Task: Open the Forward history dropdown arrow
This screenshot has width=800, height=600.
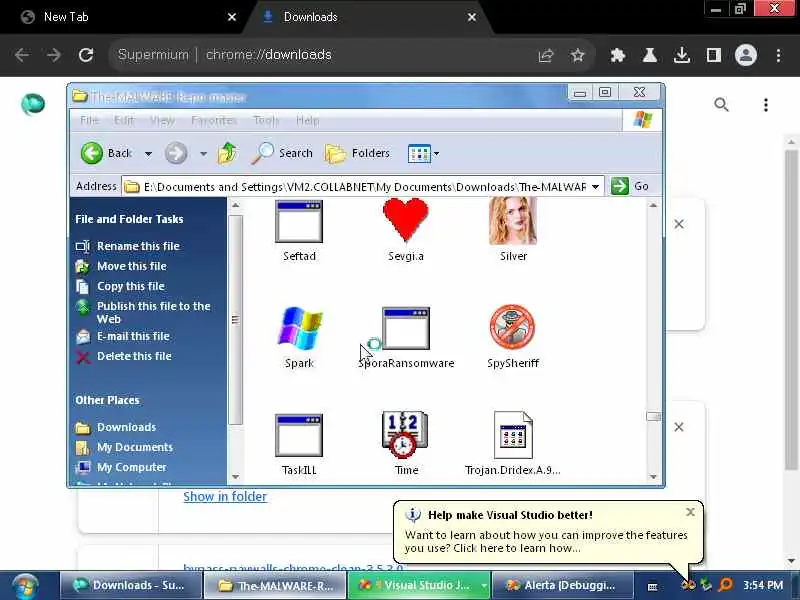Action: (x=203, y=154)
